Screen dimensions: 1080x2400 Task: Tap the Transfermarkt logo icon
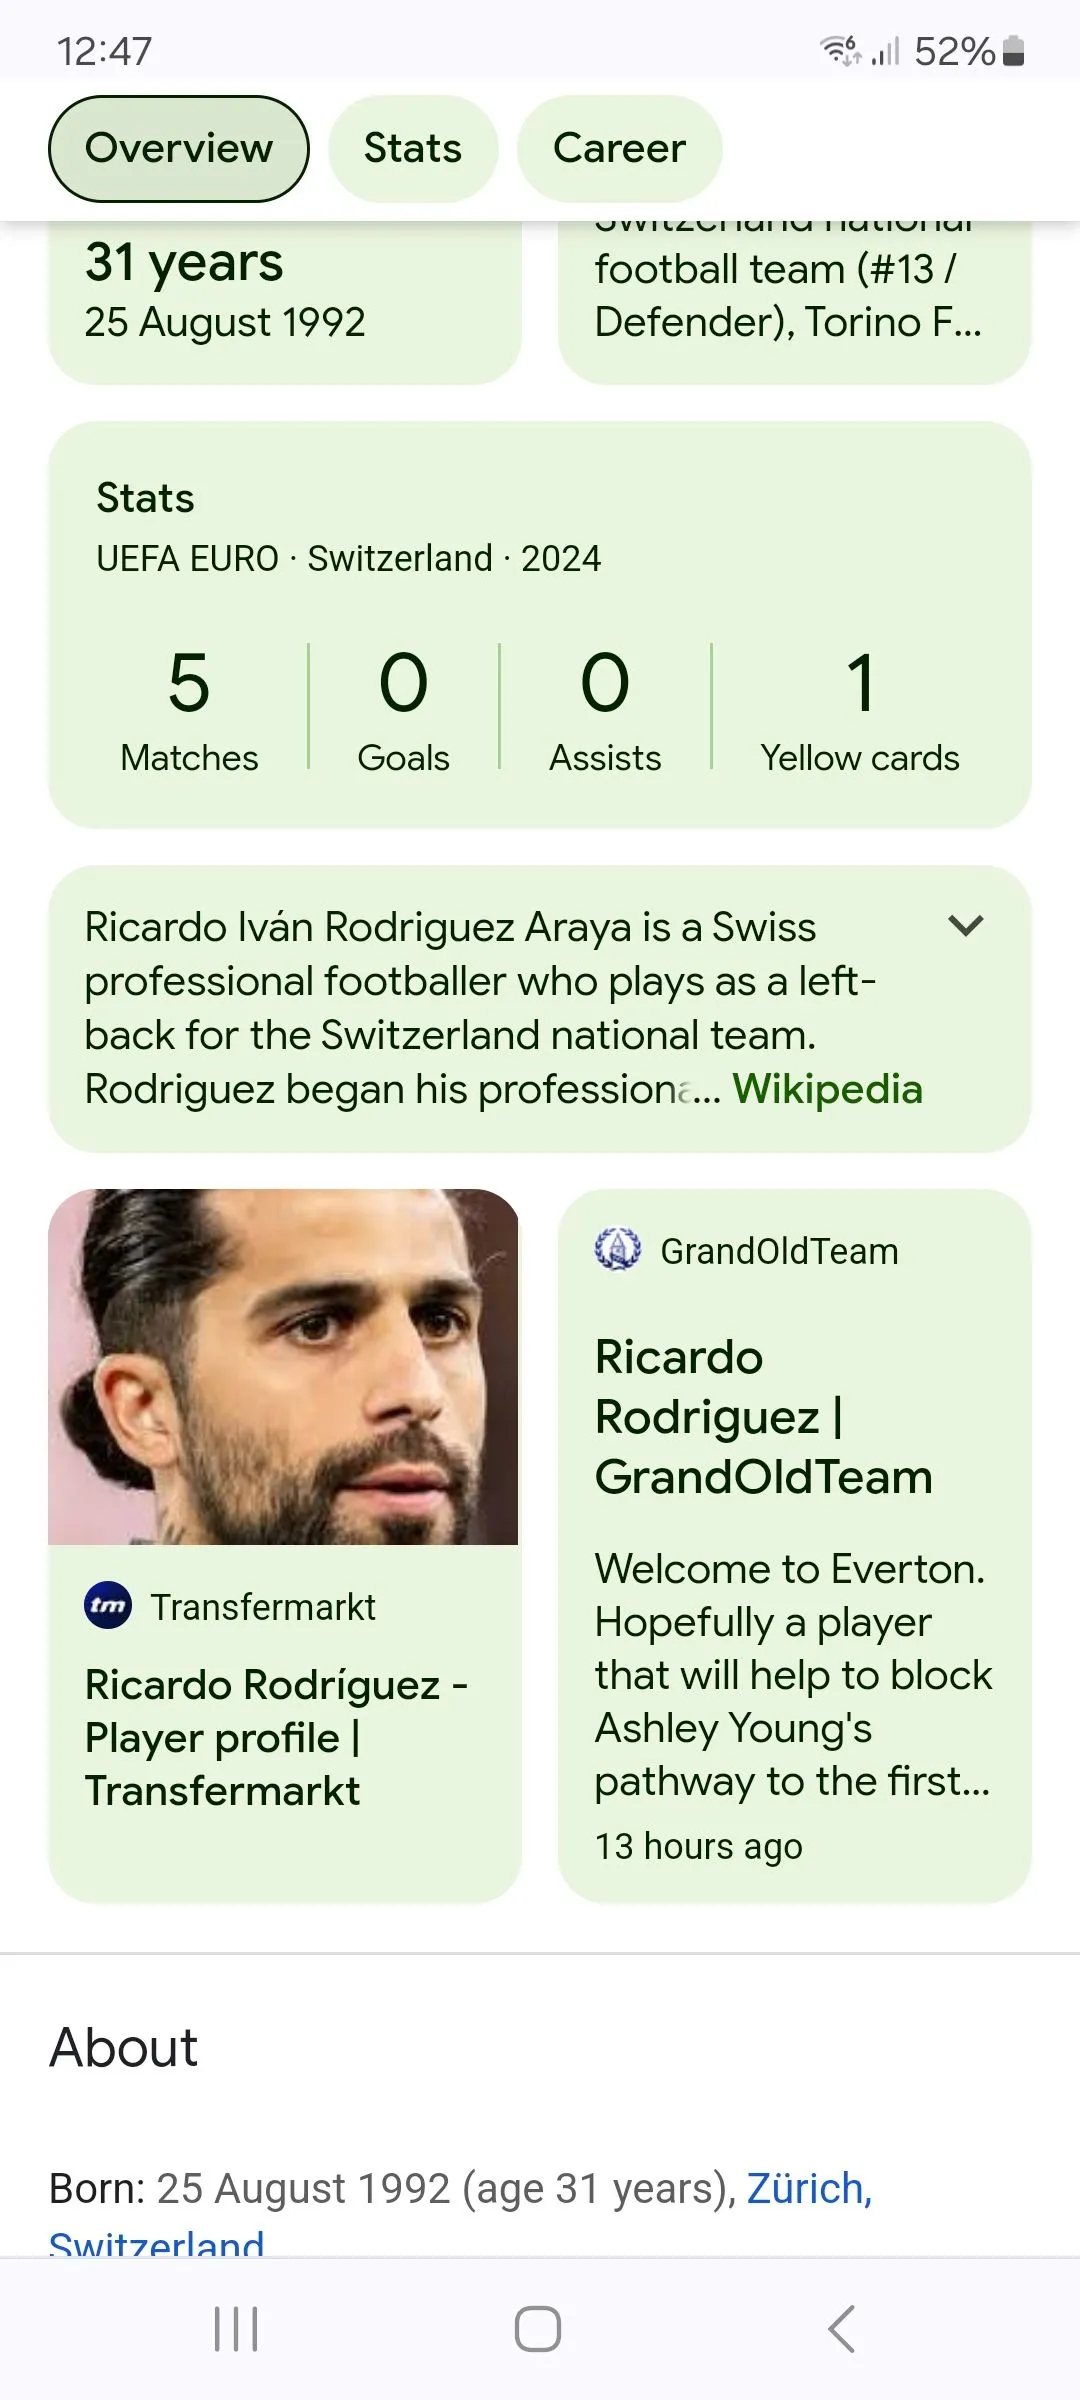108,1606
